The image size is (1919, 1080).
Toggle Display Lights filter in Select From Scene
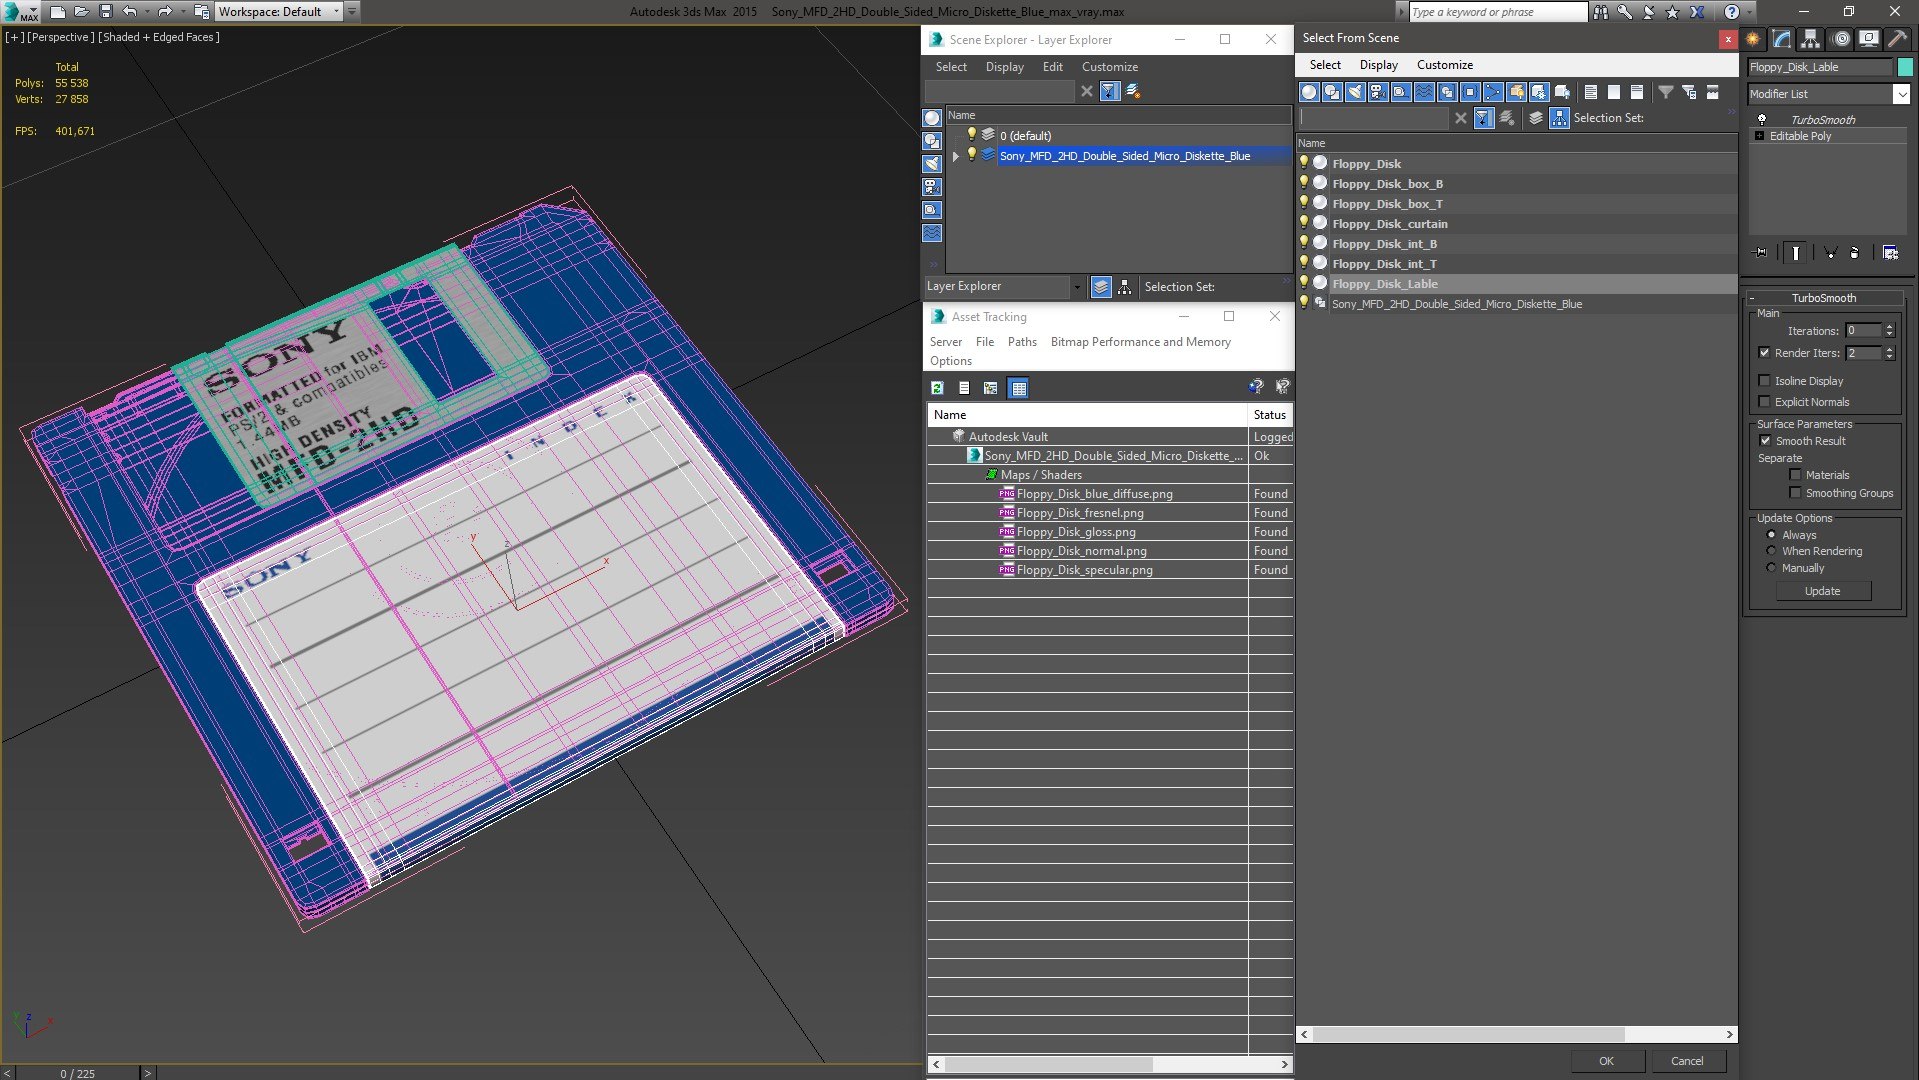[1355, 92]
